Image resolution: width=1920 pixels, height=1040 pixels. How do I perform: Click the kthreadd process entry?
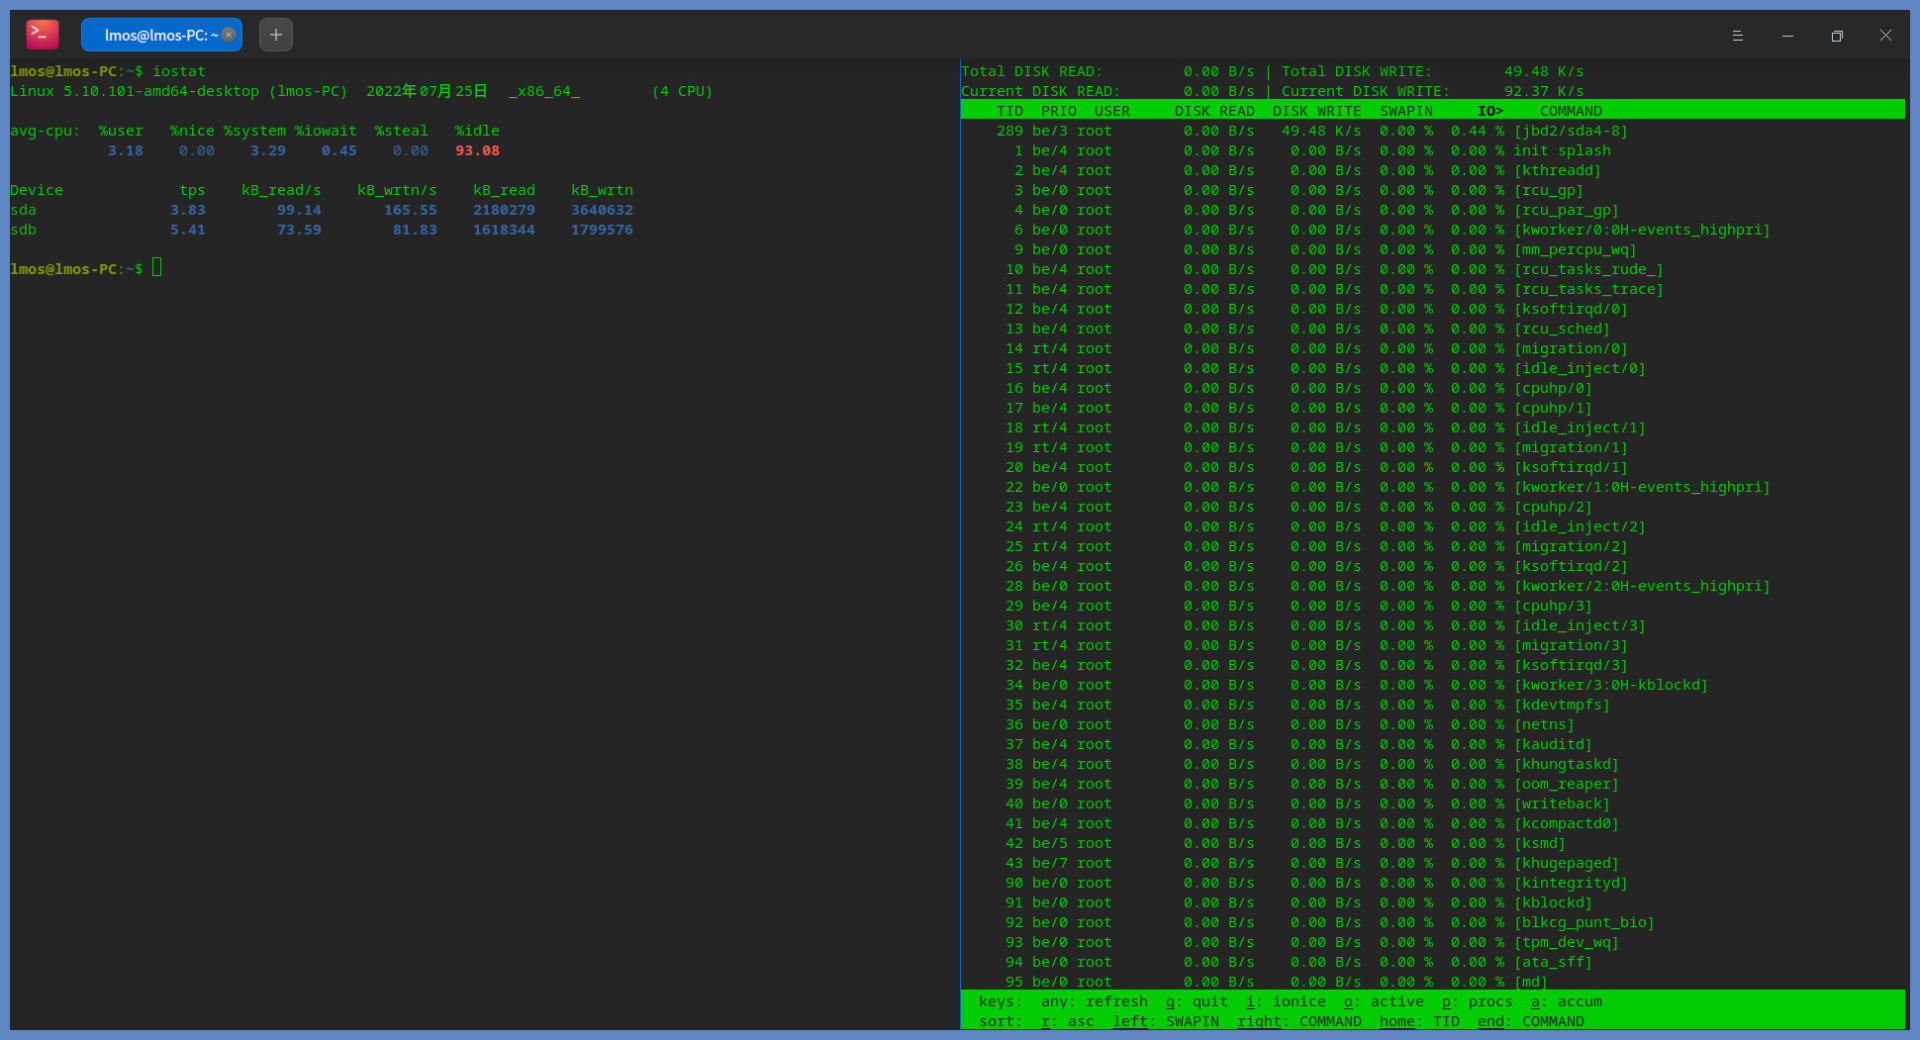click(1557, 171)
